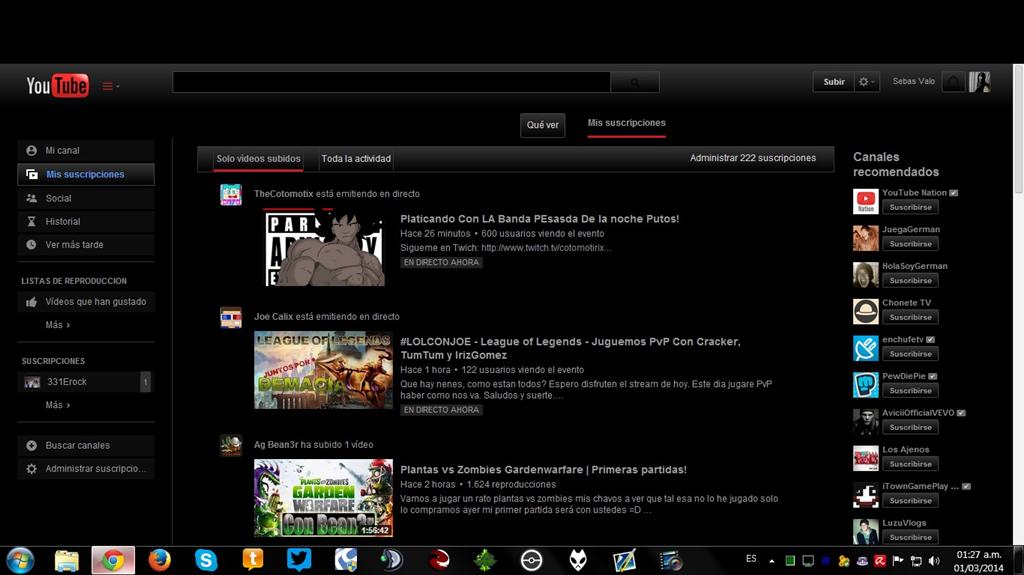The height and width of the screenshot is (575, 1024).
Task: Click Joe Calix channel avatar
Action: click(231, 318)
